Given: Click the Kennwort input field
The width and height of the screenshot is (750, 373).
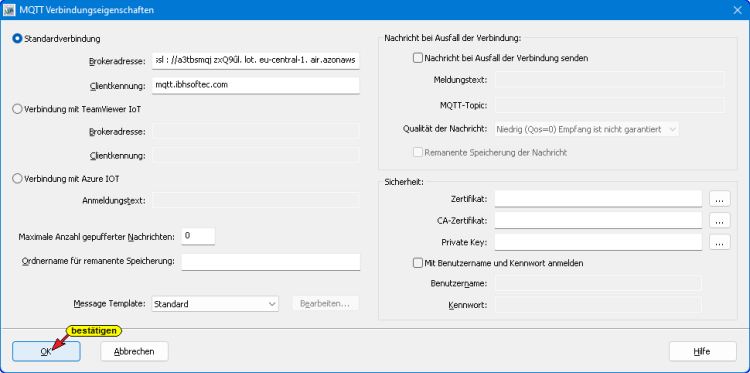Looking at the screenshot, I should click(598, 304).
